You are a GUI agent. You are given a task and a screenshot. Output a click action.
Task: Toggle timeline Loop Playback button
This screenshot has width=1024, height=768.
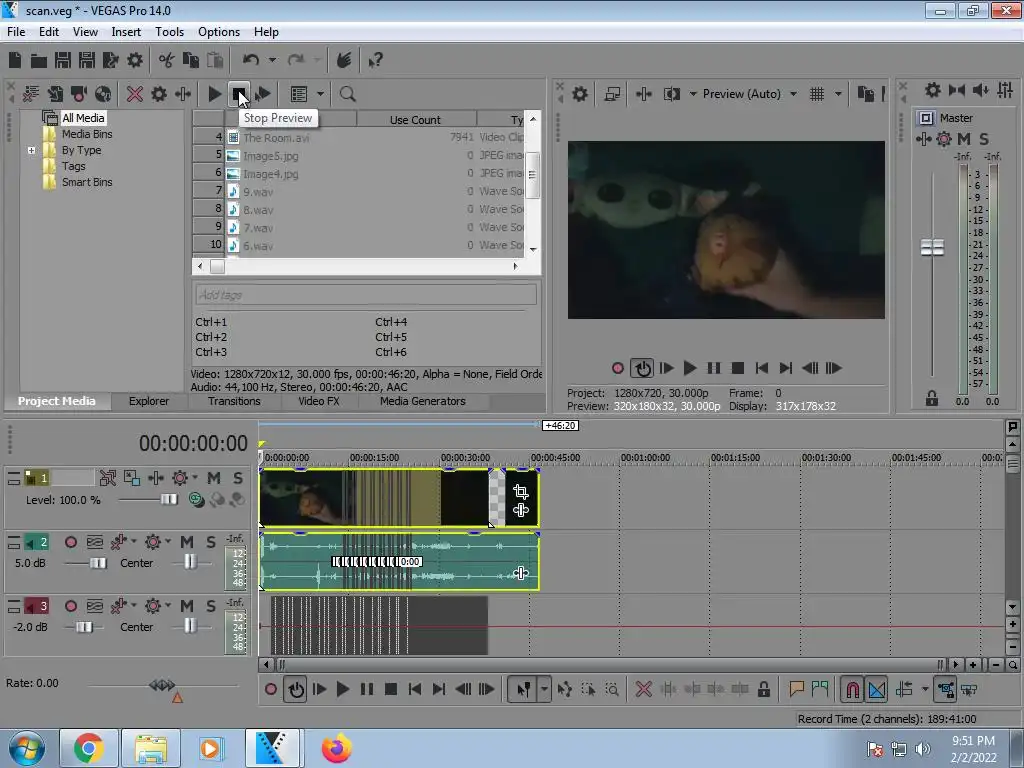pos(295,689)
